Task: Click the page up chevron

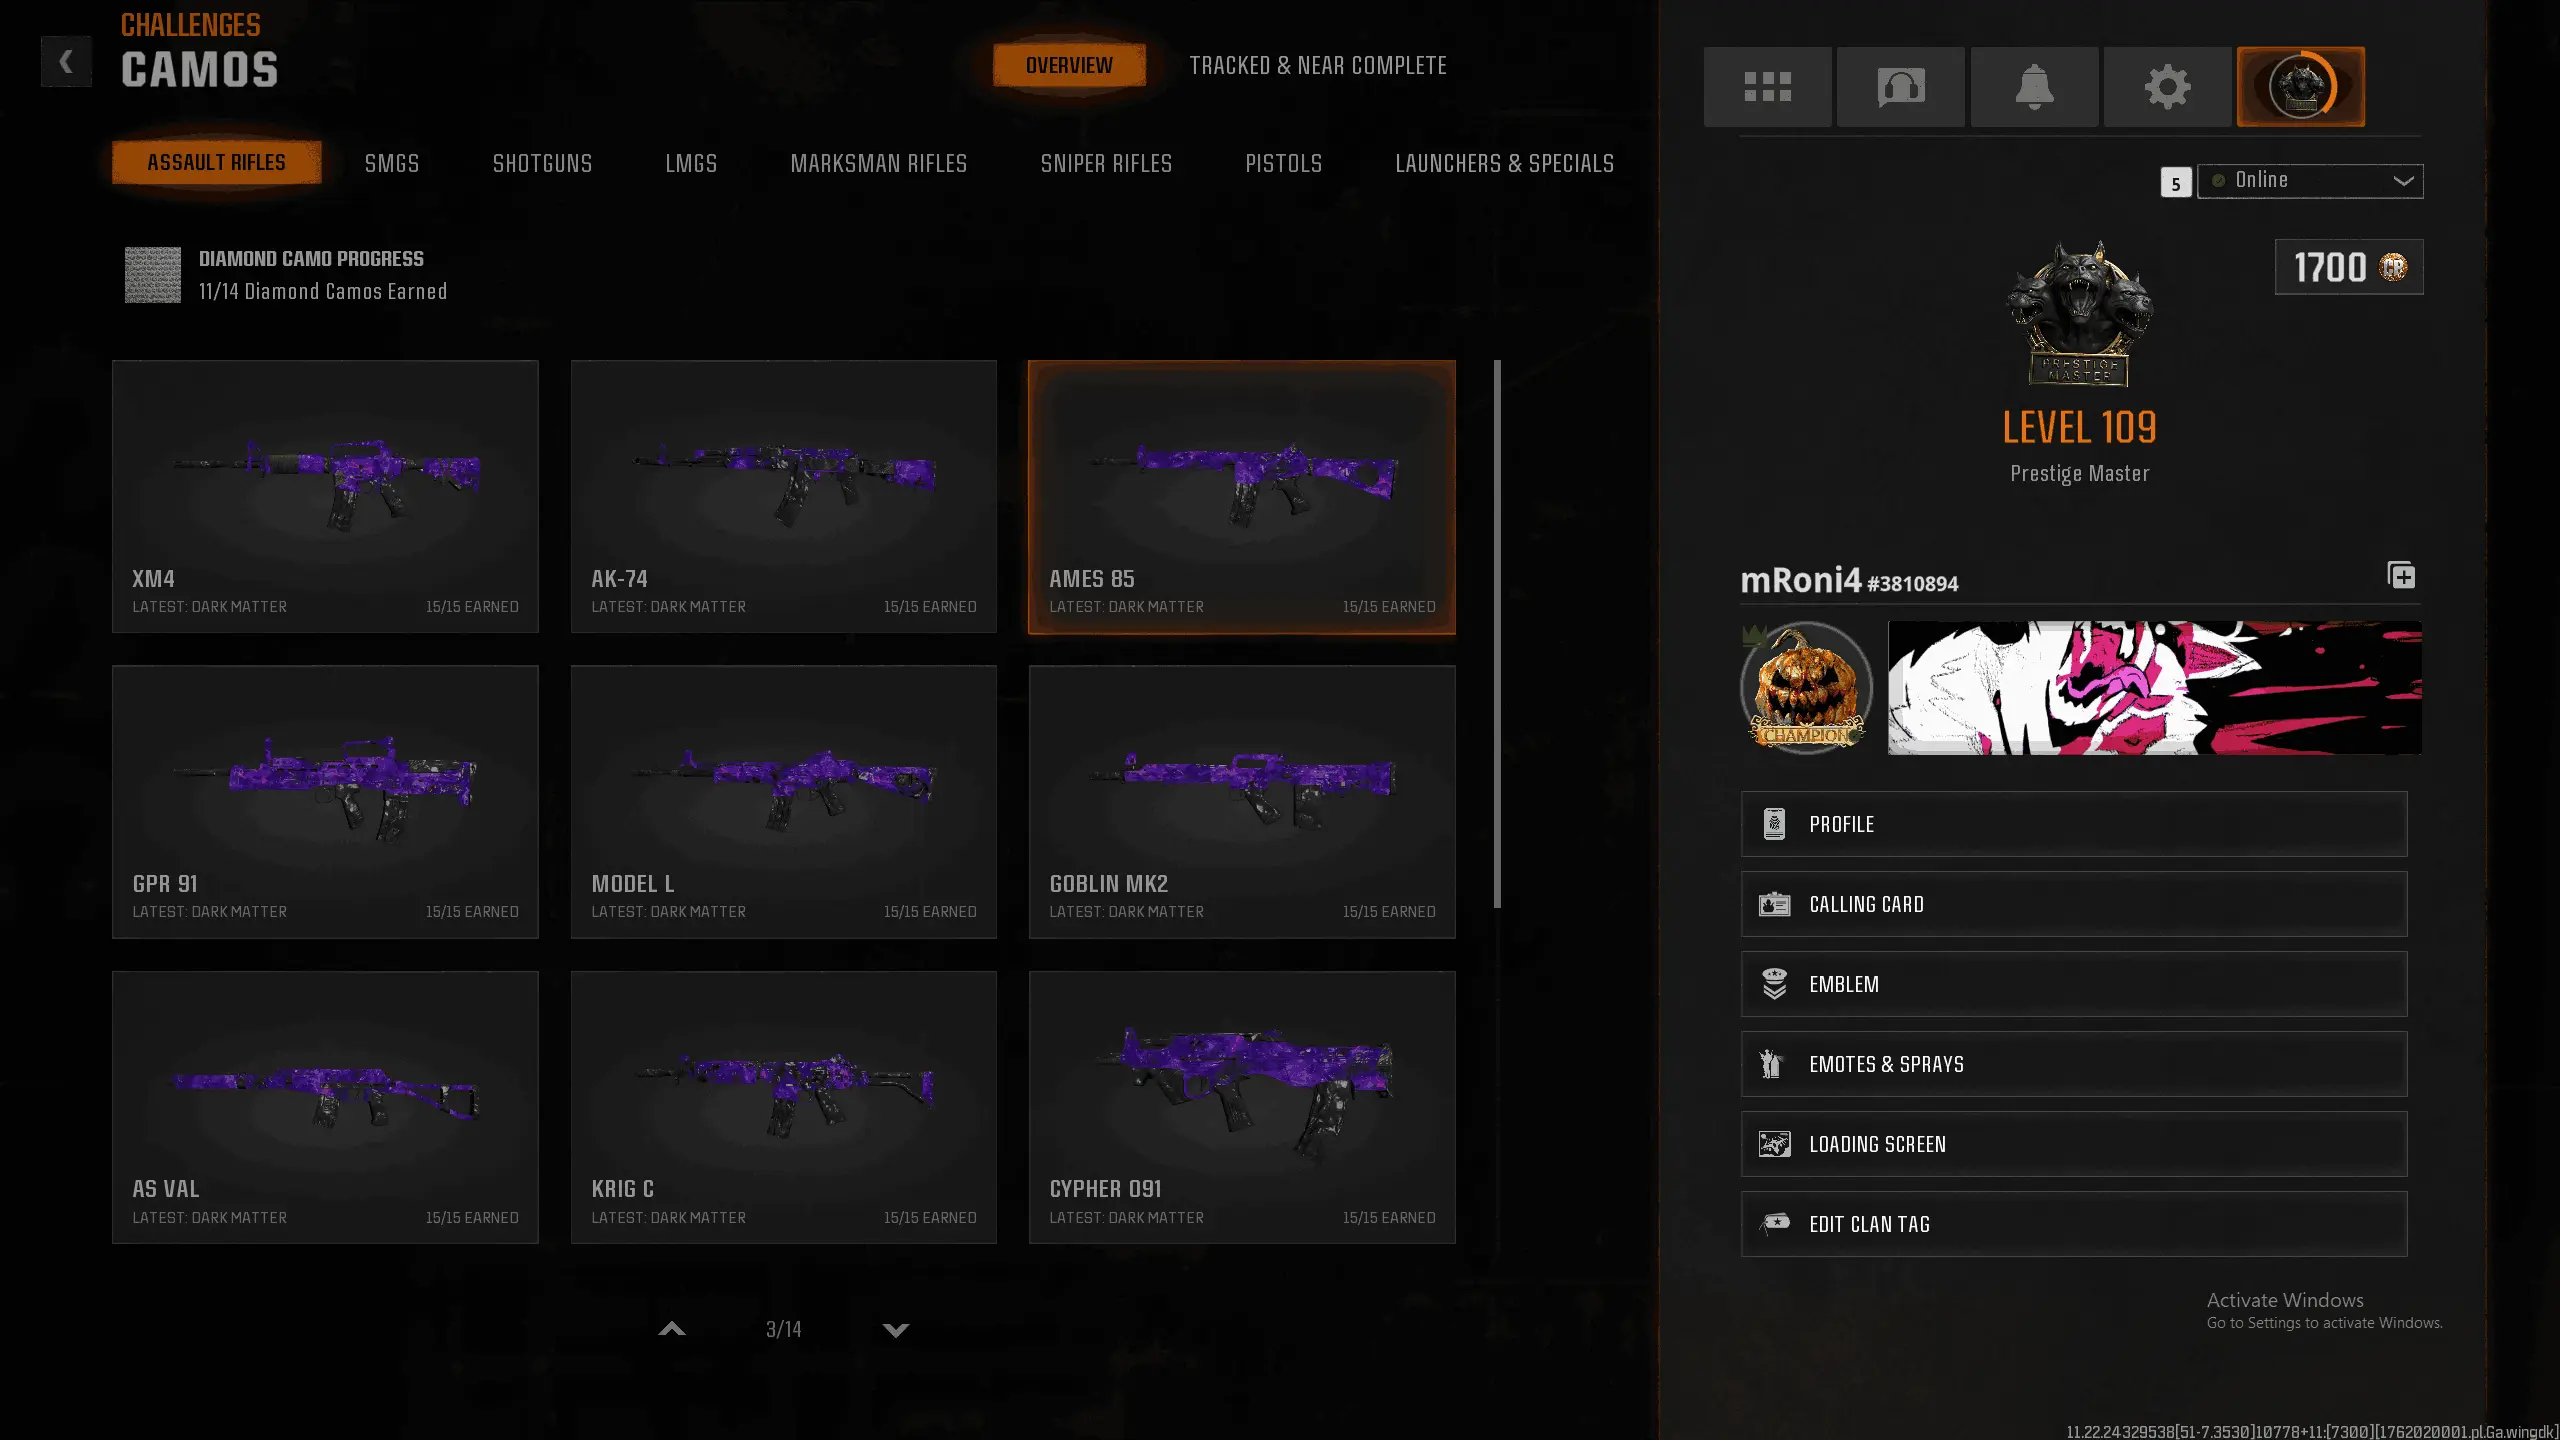Action: pyautogui.click(x=672, y=1330)
